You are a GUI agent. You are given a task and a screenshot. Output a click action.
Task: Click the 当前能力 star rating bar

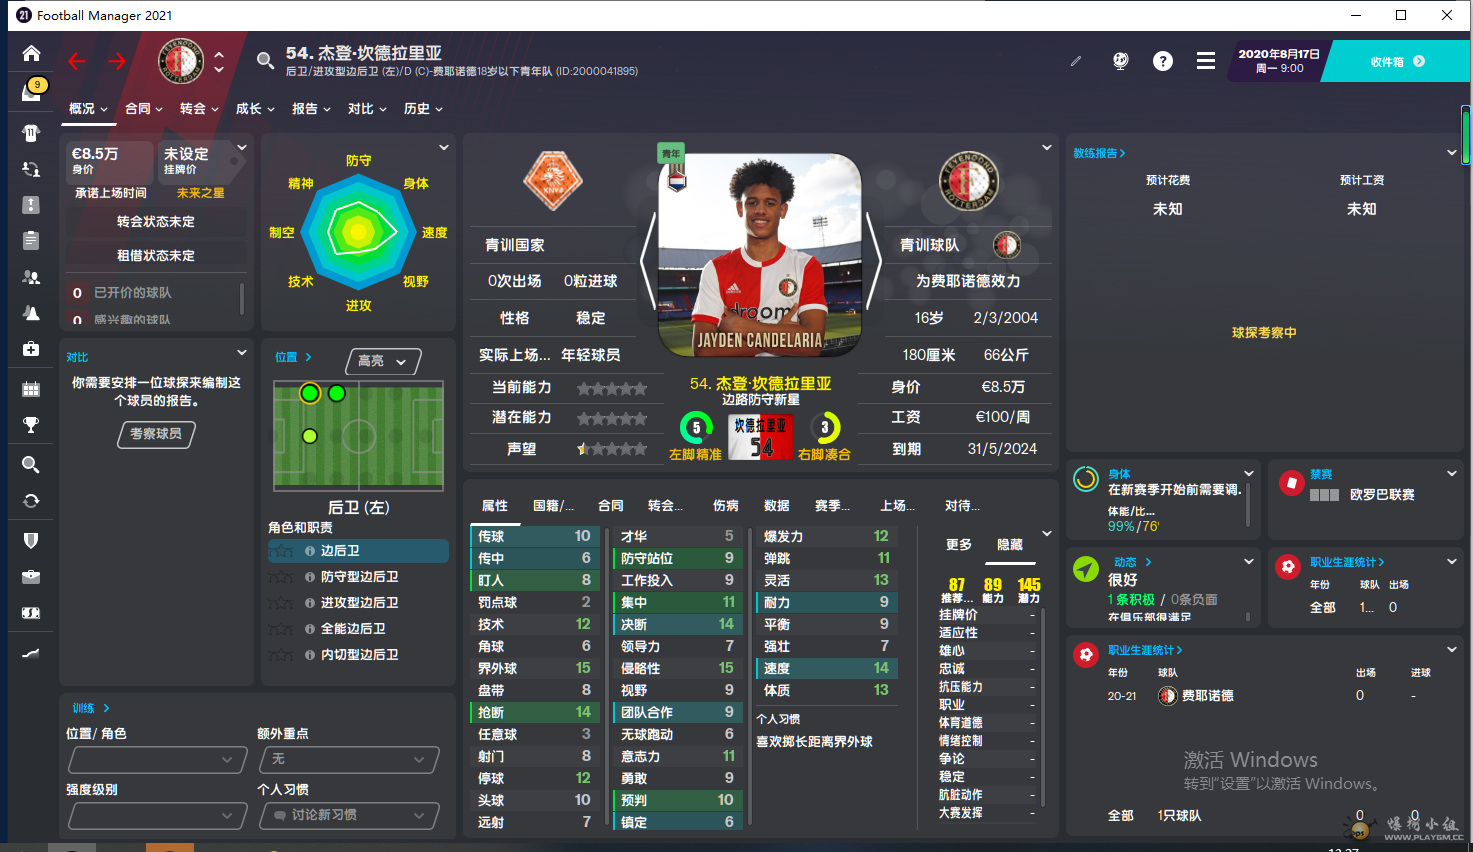tap(611, 388)
